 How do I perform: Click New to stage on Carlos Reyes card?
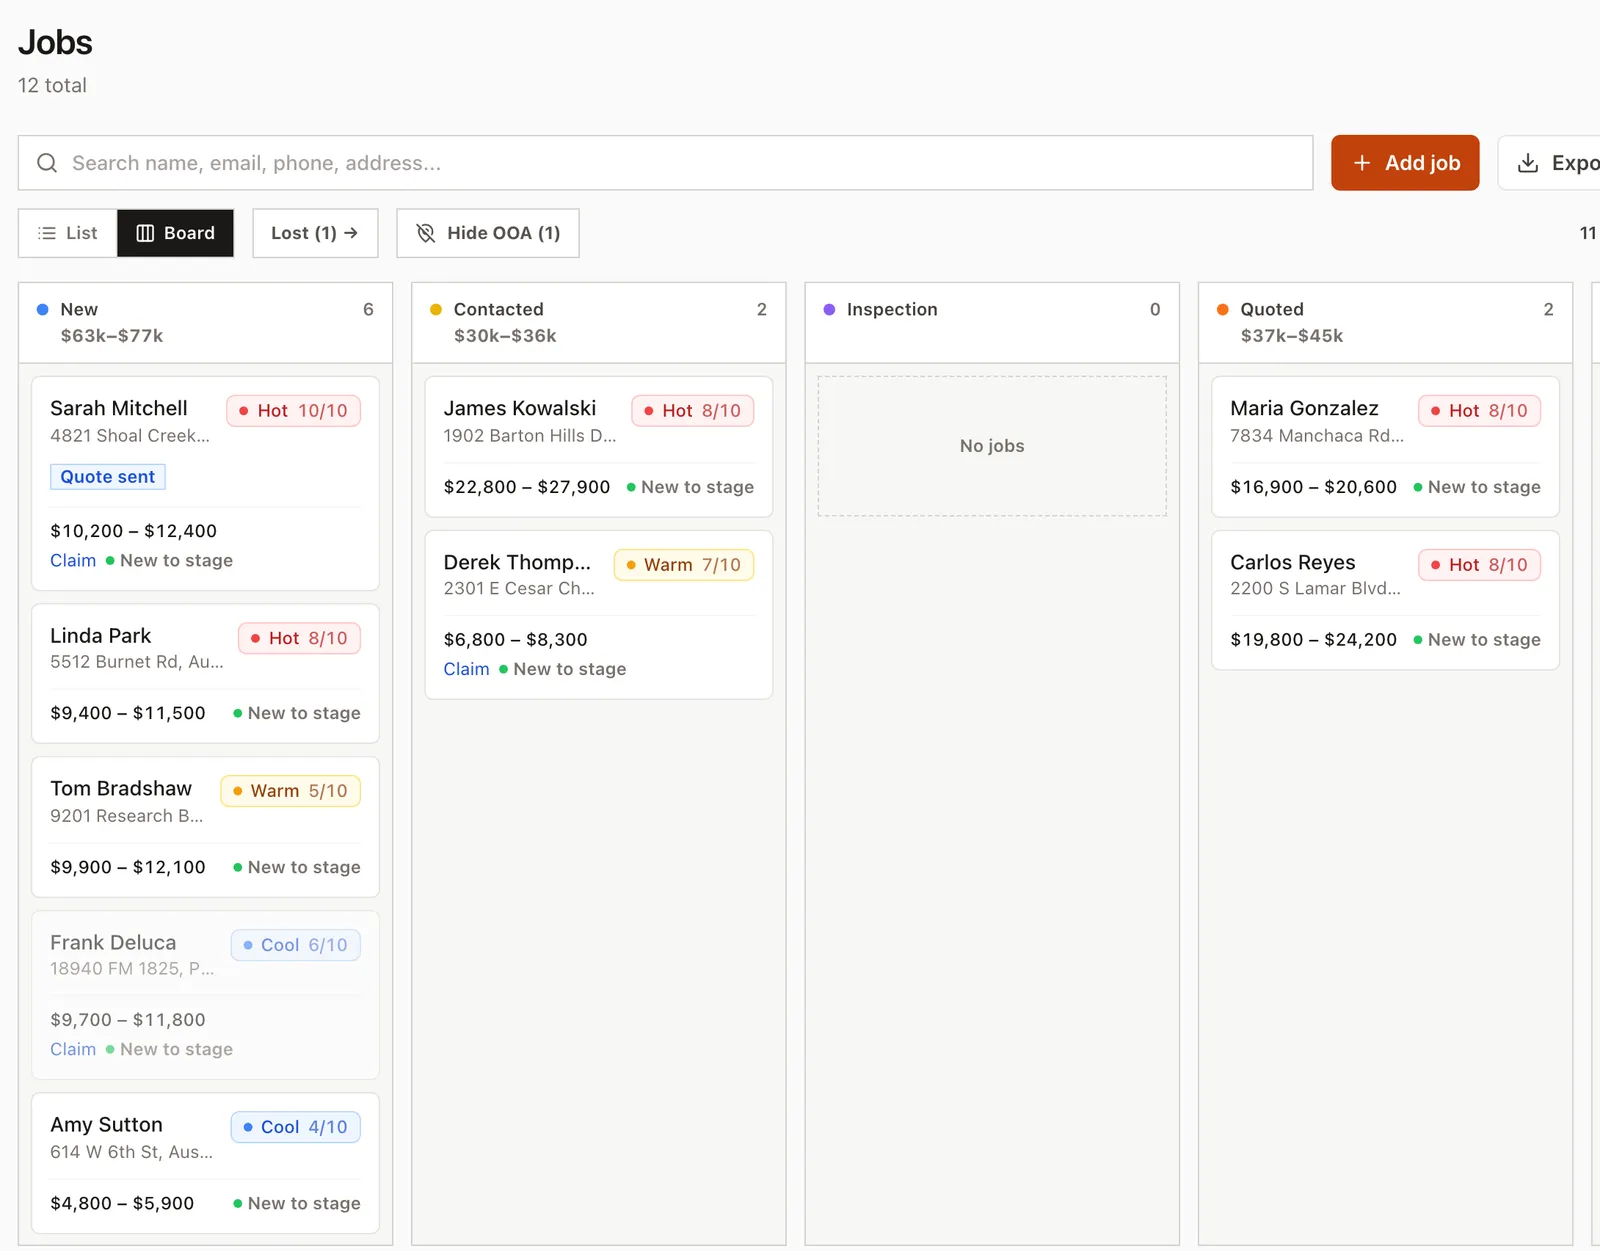point(1477,640)
